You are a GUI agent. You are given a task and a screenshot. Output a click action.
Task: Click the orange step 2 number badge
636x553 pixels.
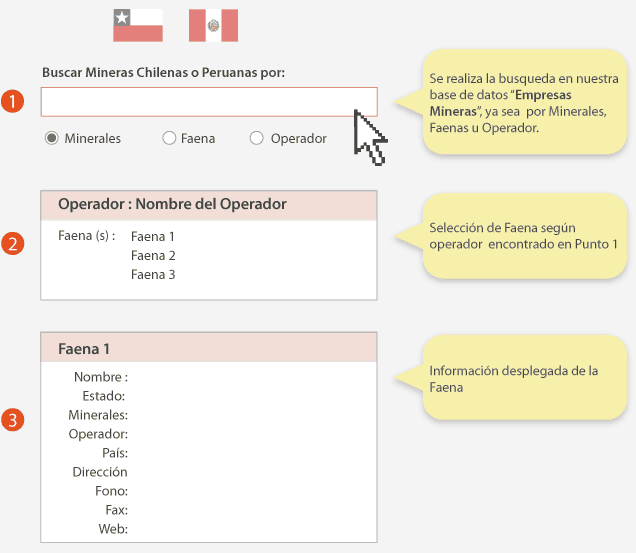click(13, 244)
